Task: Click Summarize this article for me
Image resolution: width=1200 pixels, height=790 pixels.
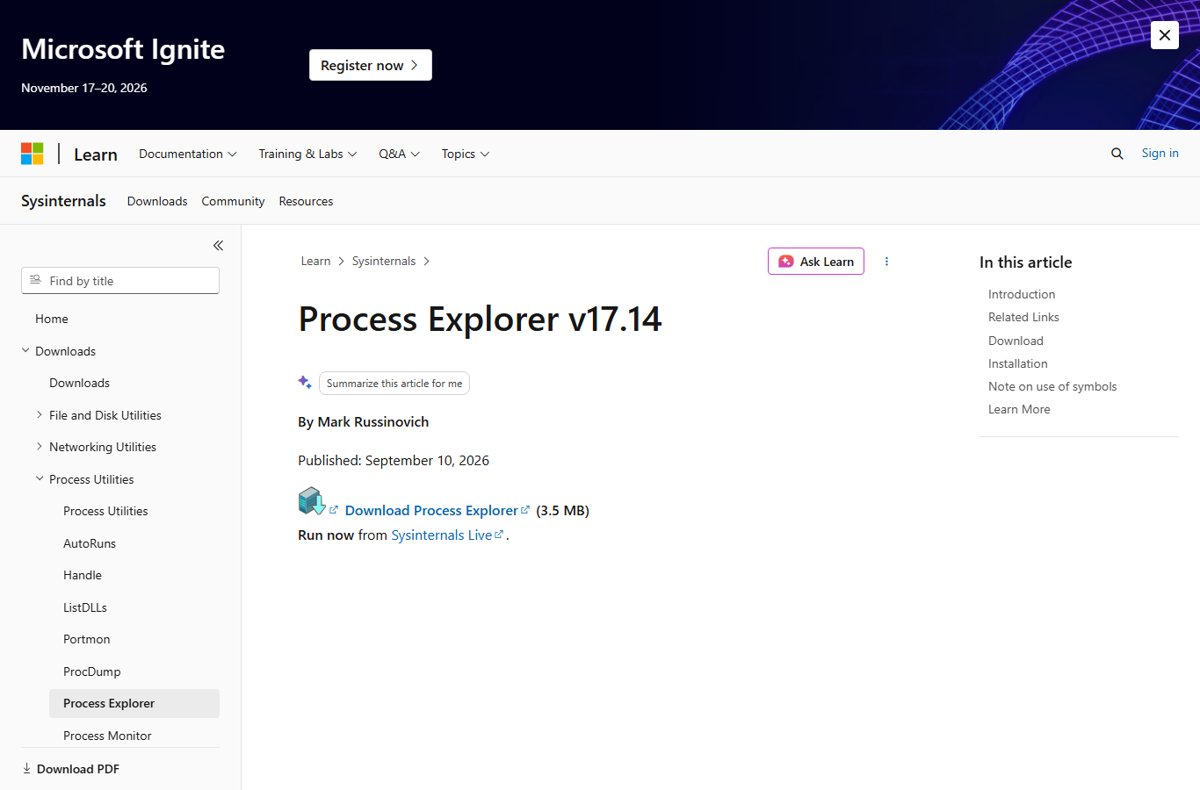Action: (x=394, y=383)
